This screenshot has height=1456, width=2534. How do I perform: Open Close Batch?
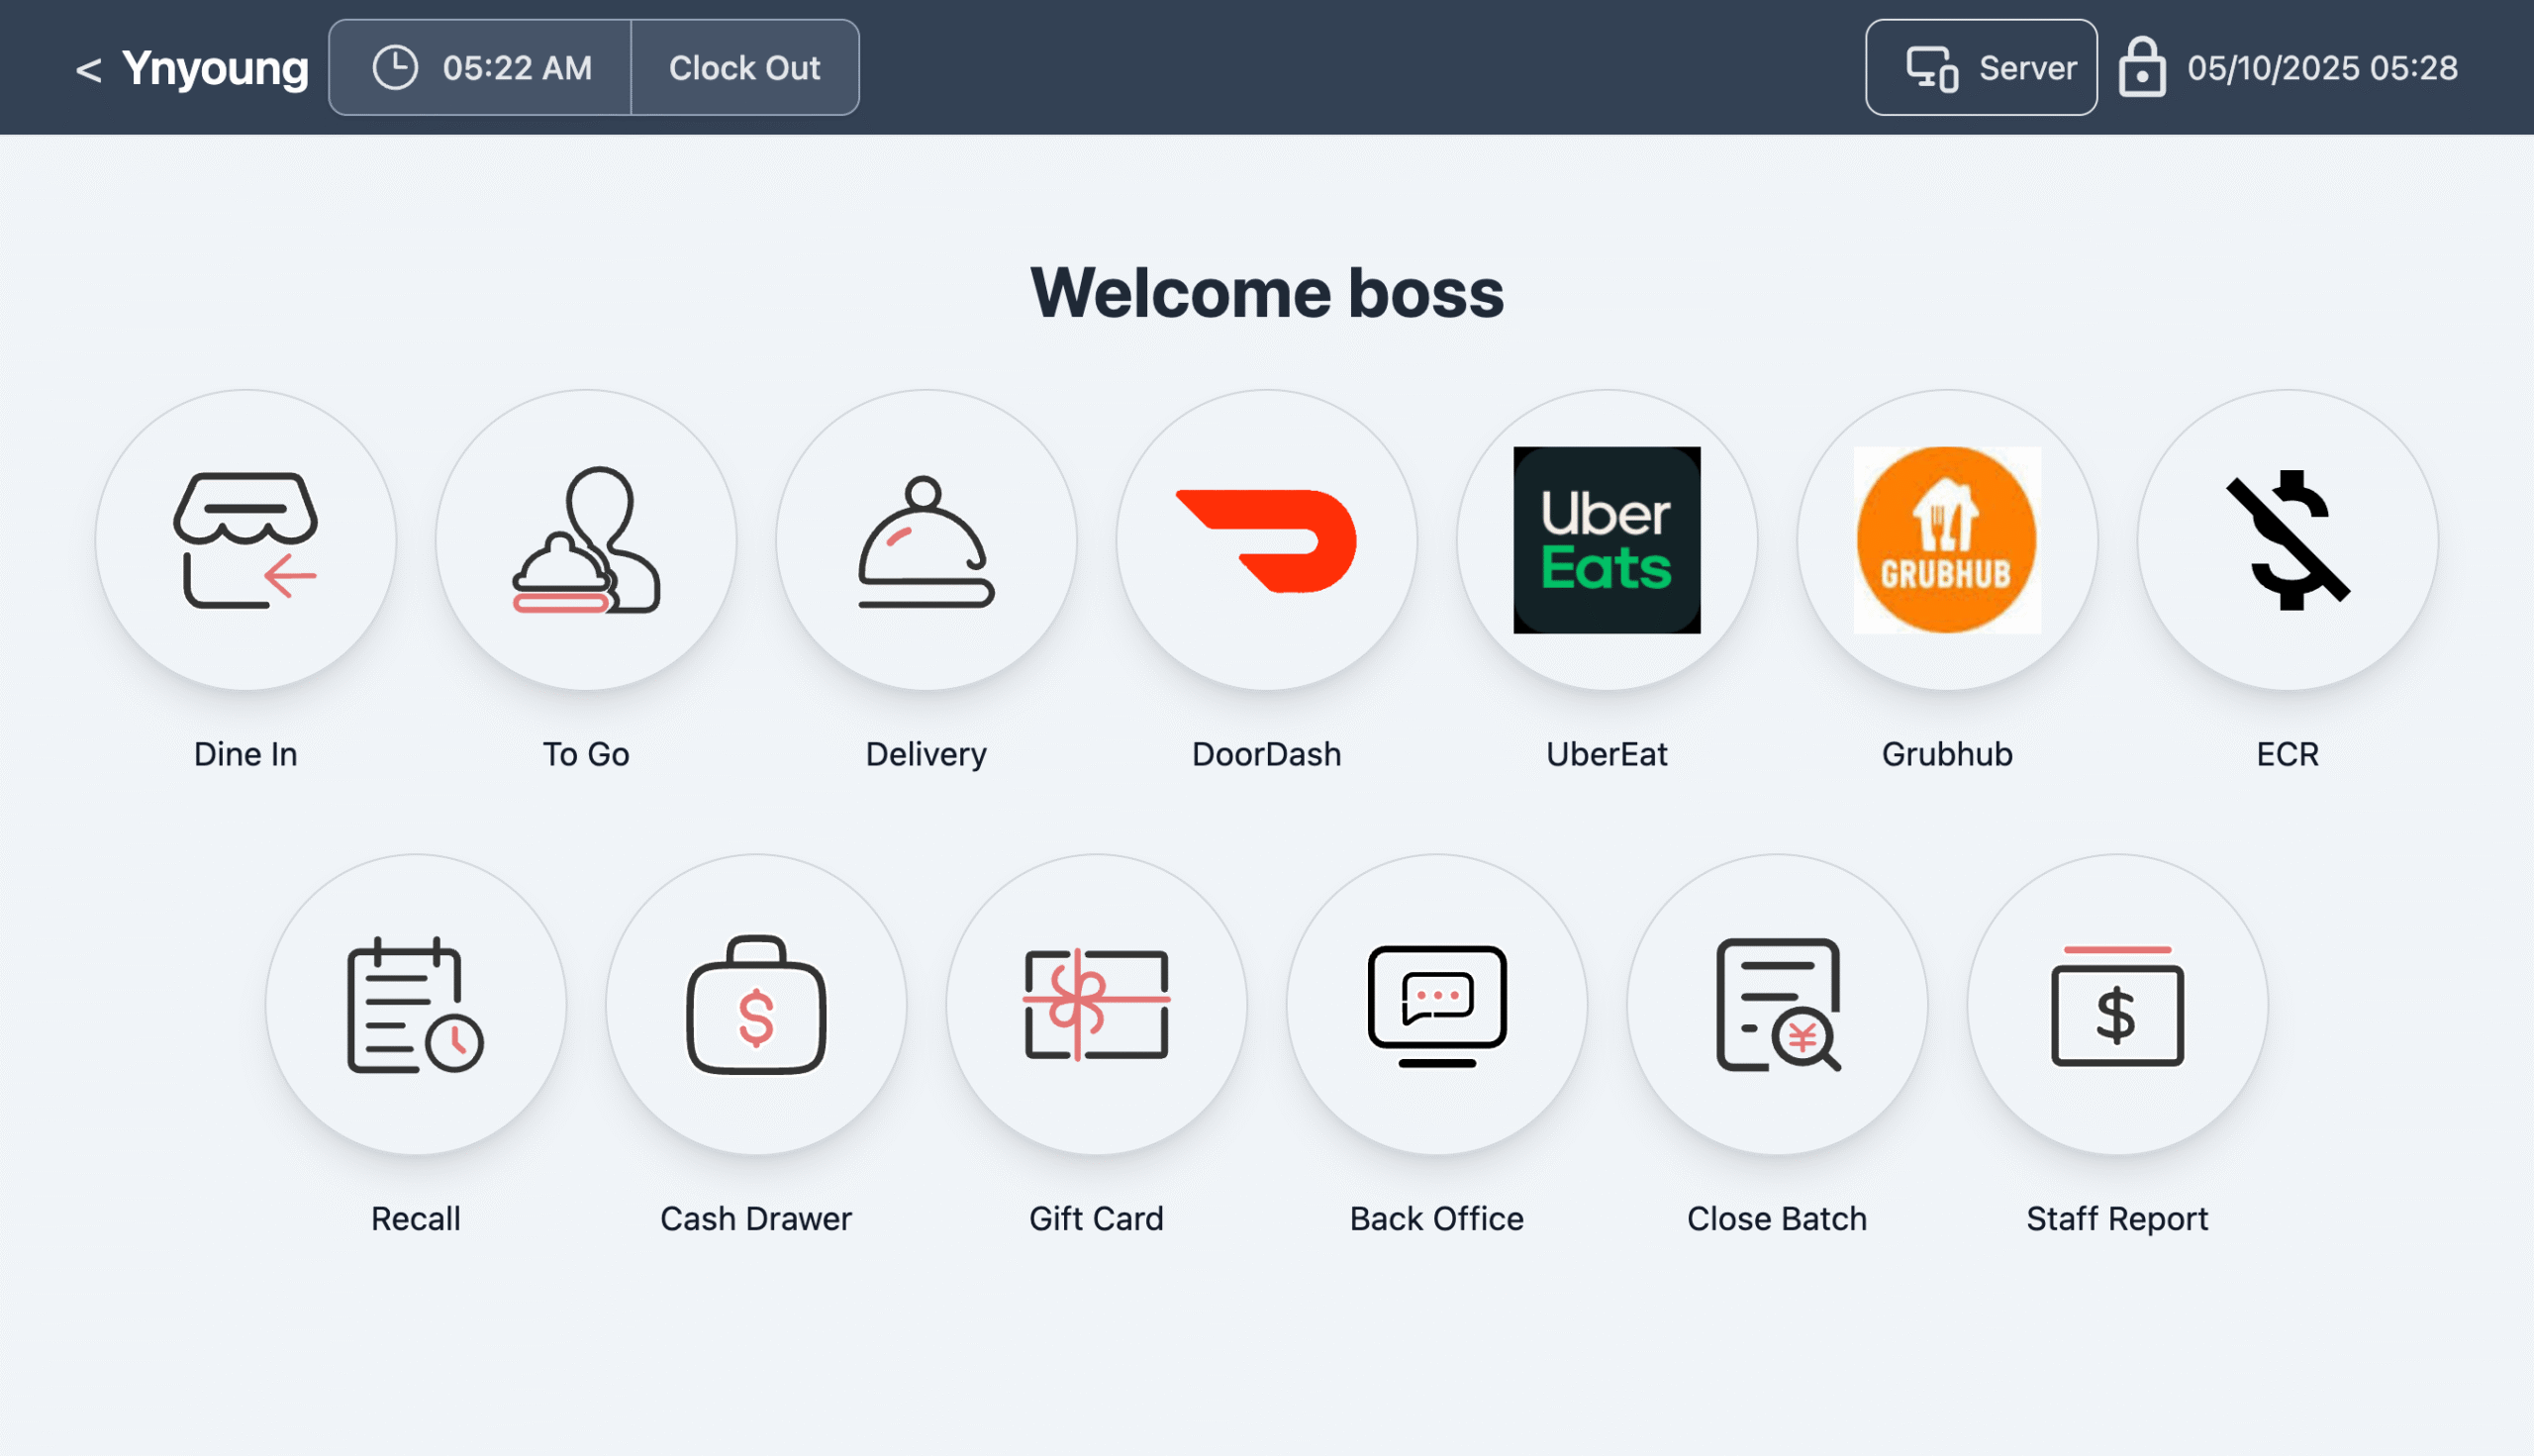tap(1777, 1004)
